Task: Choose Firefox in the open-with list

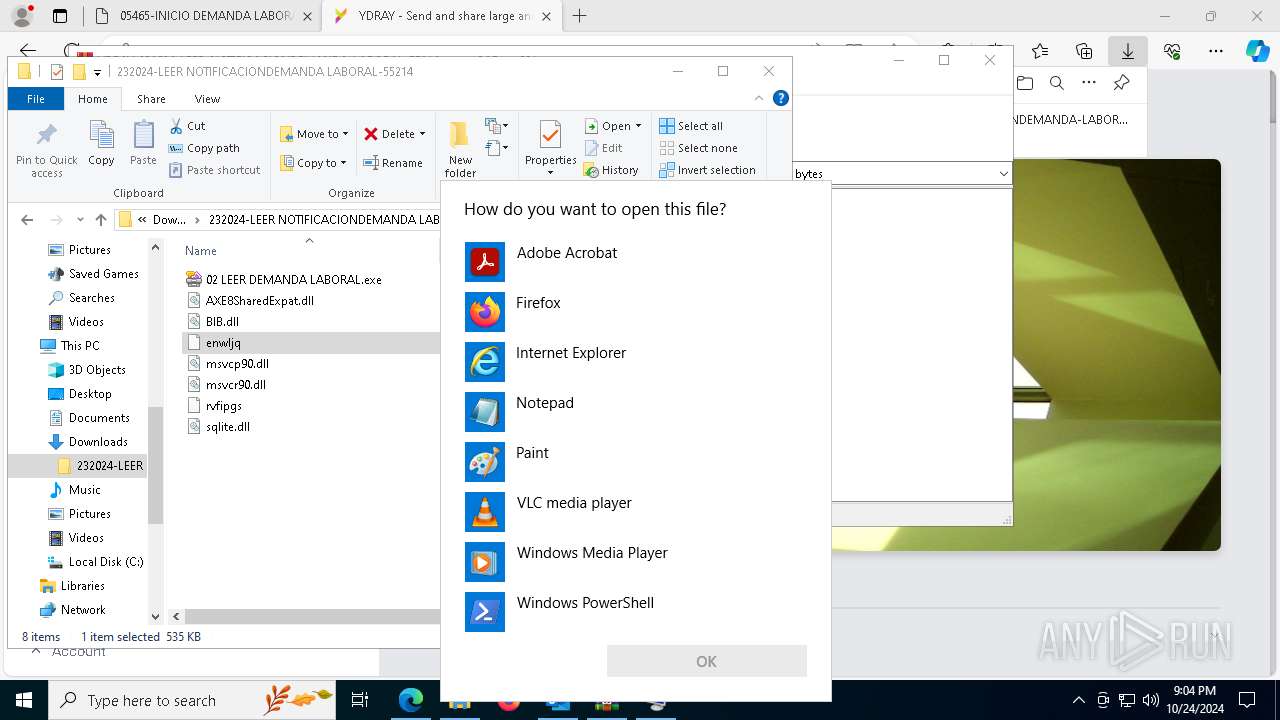Action: click(x=636, y=312)
